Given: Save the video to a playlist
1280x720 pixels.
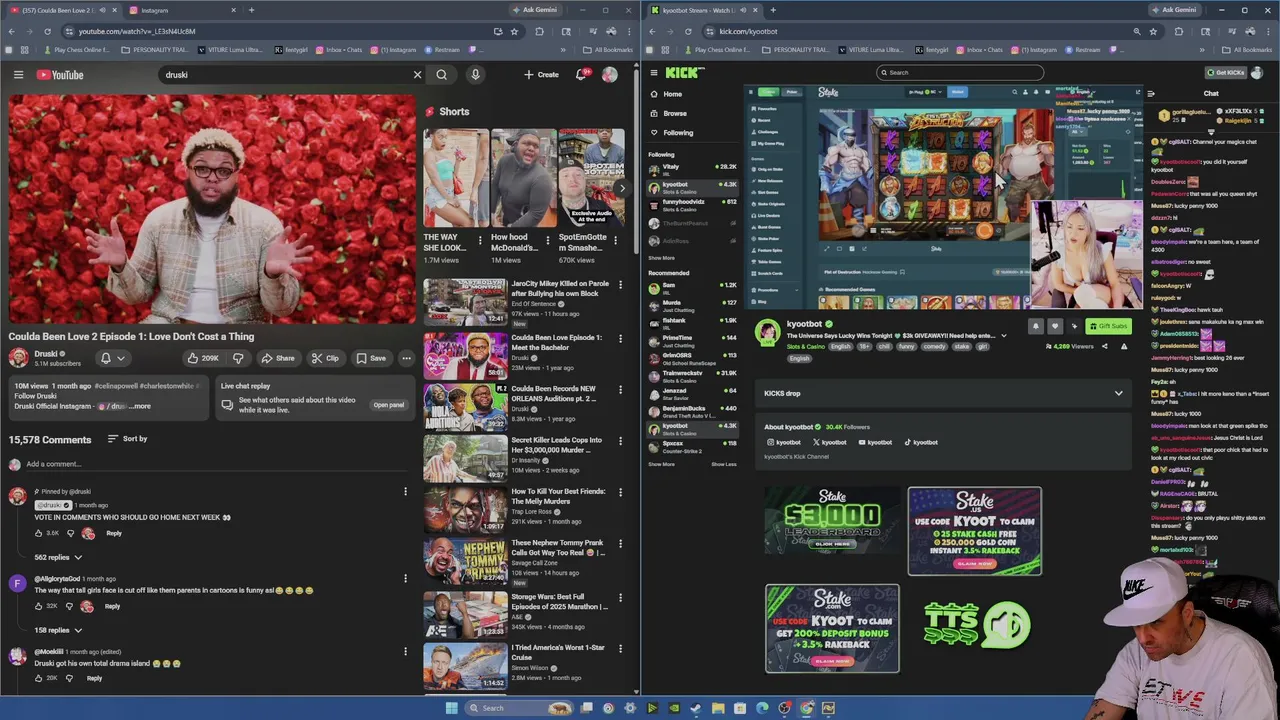Looking at the screenshot, I should [371, 358].
